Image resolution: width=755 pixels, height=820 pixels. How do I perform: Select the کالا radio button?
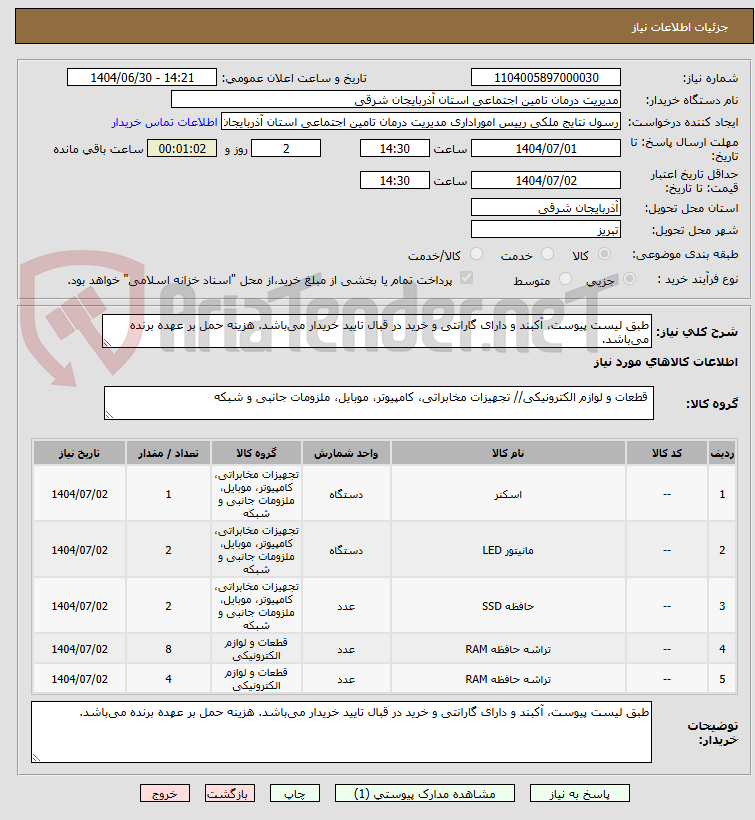(604, 254)
